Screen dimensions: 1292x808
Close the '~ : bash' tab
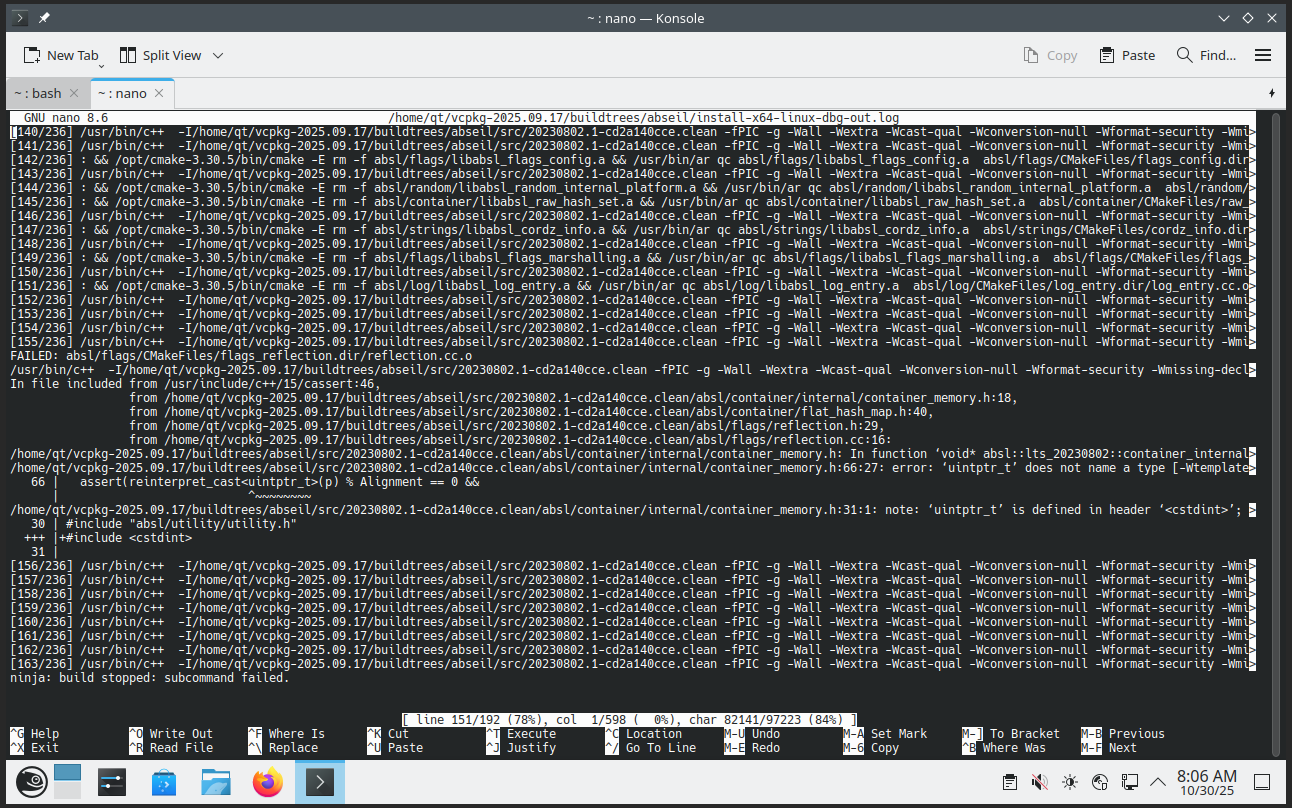(x=76, y=93)
